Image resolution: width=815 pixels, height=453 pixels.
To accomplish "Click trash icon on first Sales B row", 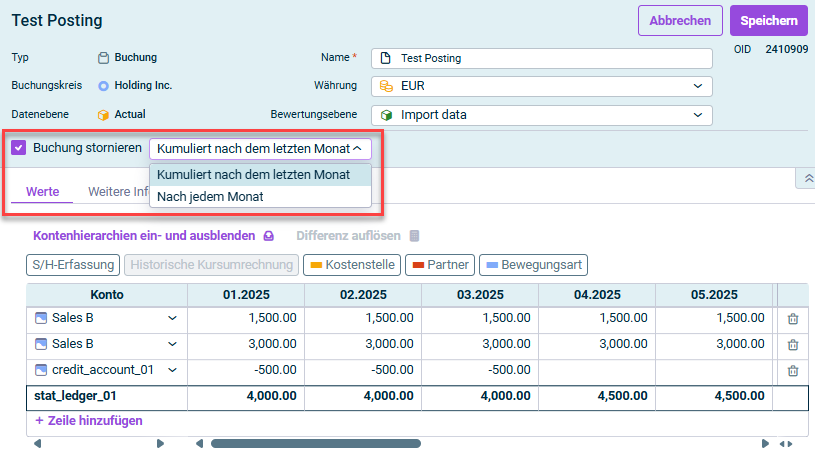I will coord(792,318).
